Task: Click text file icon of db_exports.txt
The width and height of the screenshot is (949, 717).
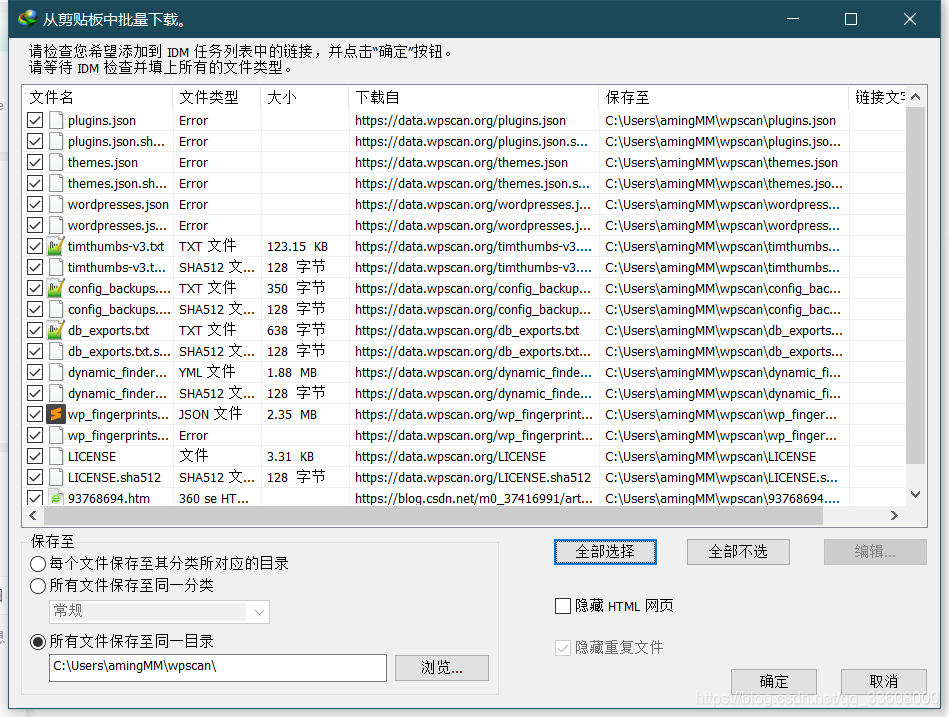Action: [x=56, y=330]
